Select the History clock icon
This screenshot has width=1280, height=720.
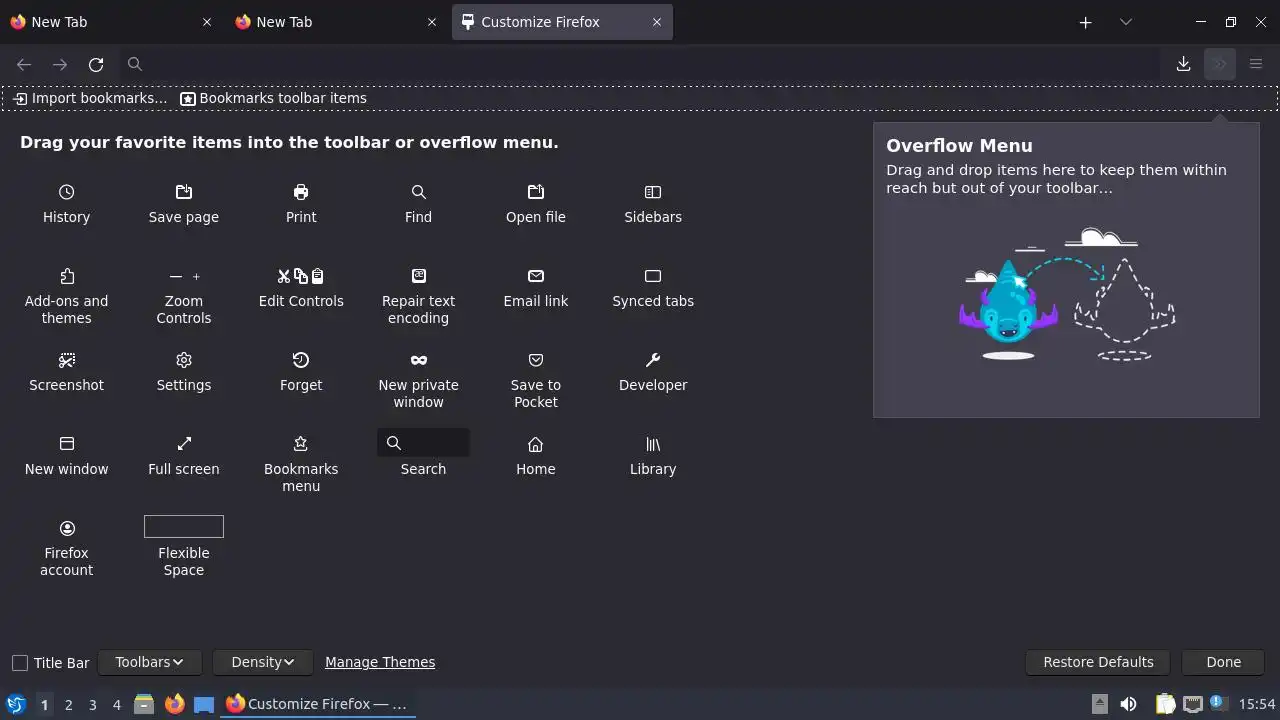(66, 192)
